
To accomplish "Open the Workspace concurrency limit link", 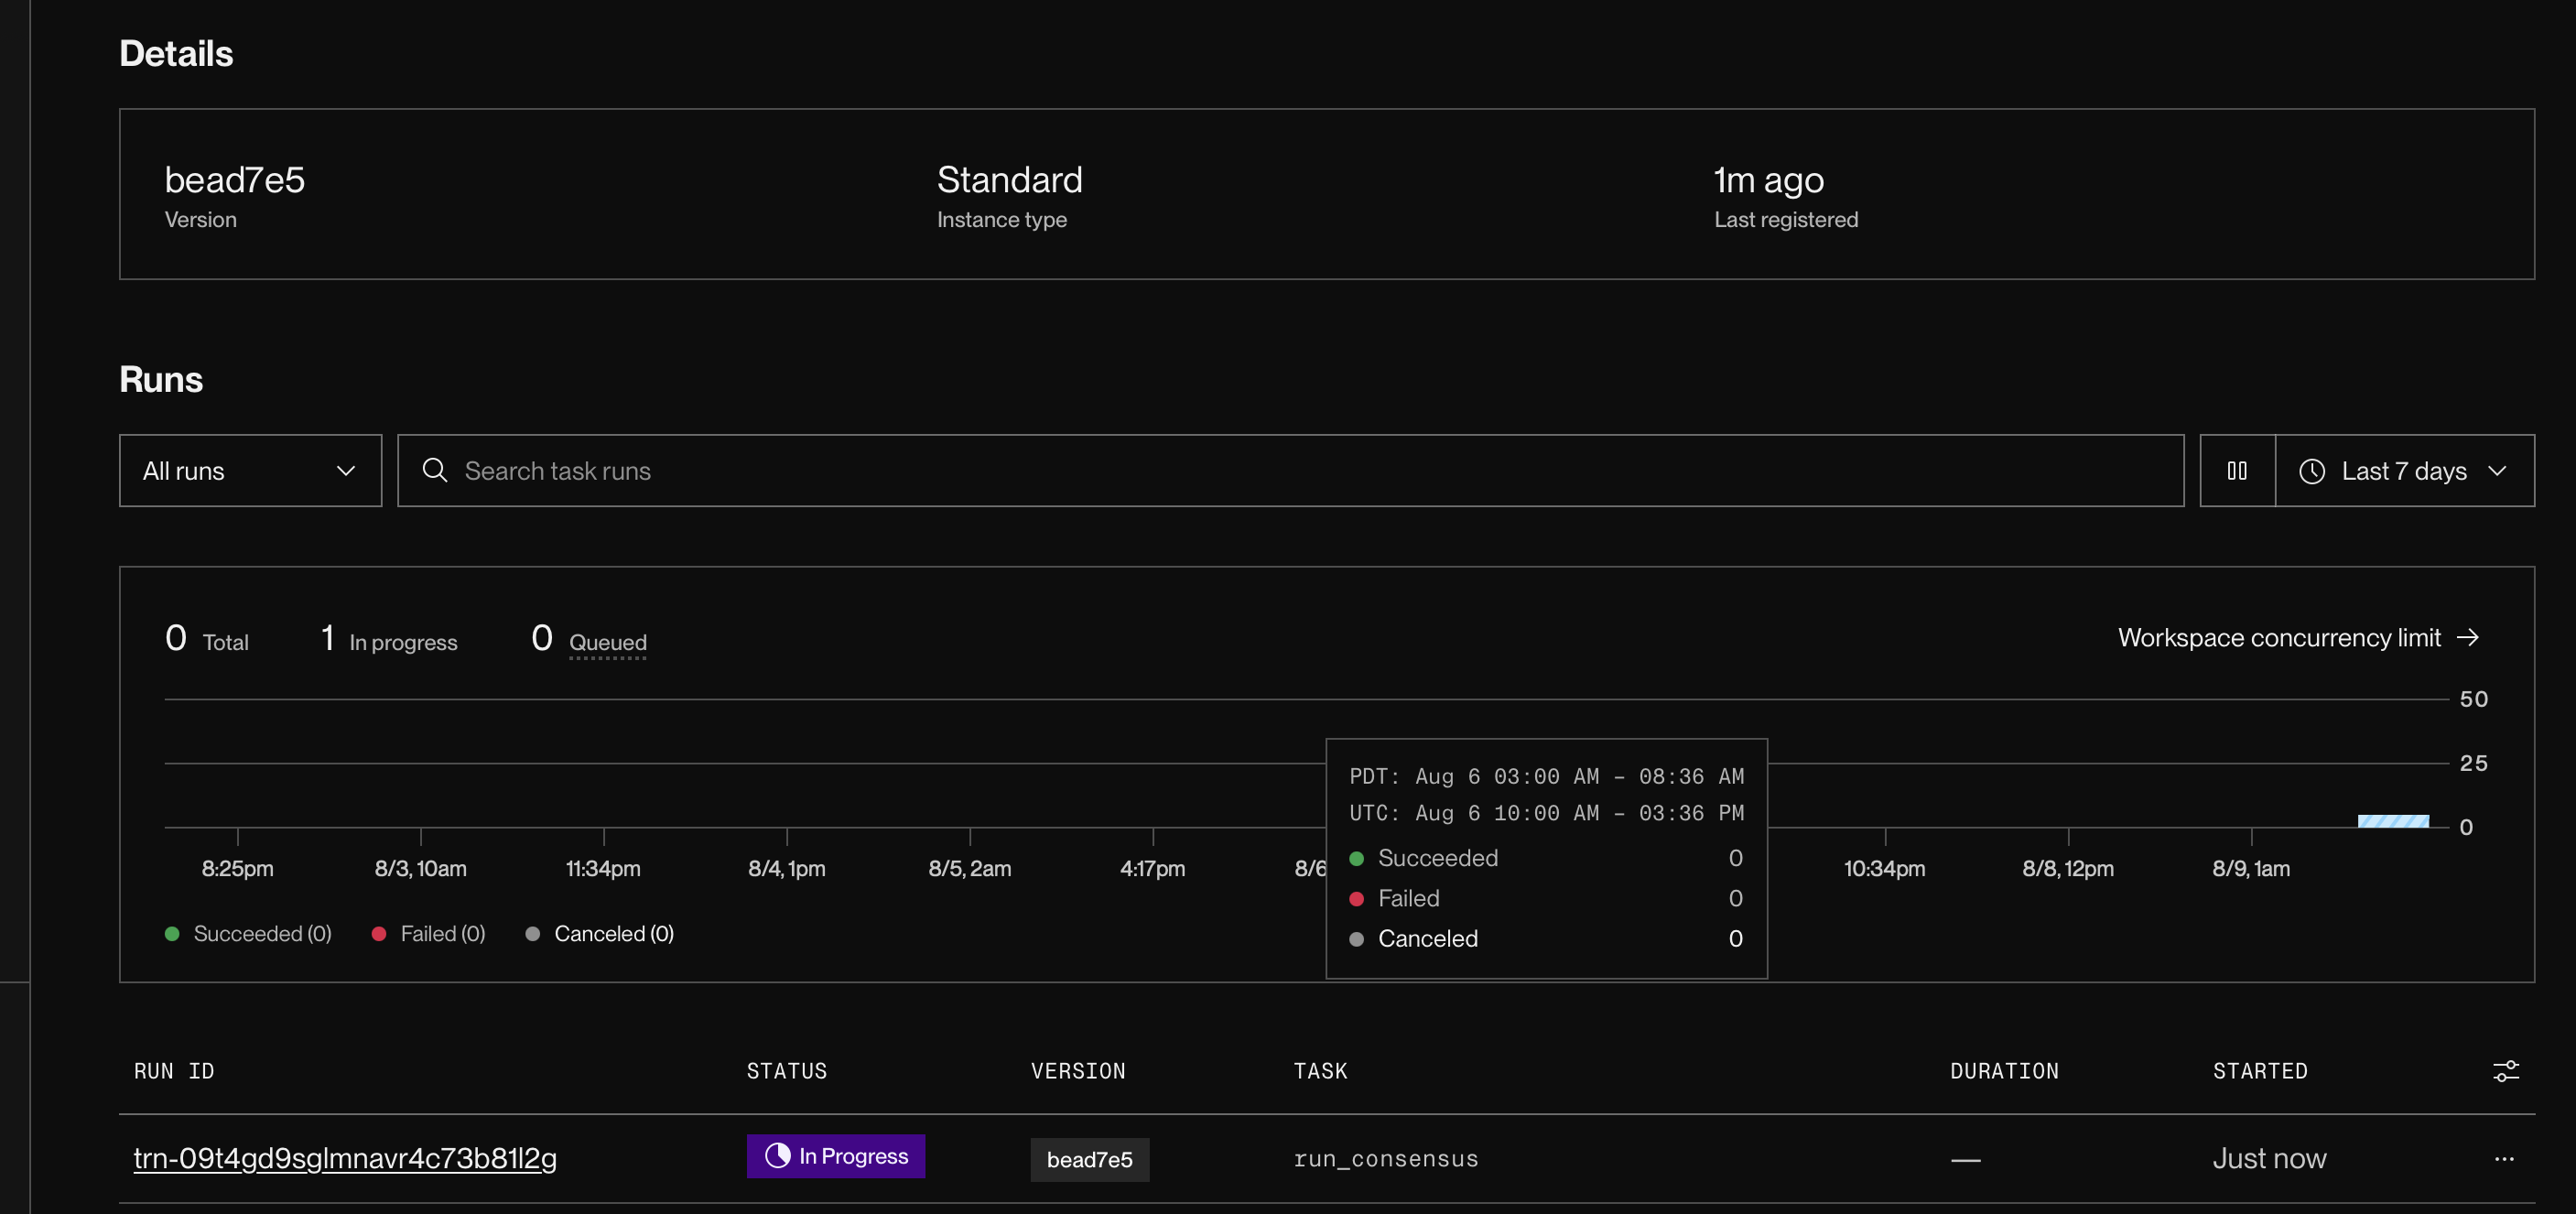I will pos(2298,637).
